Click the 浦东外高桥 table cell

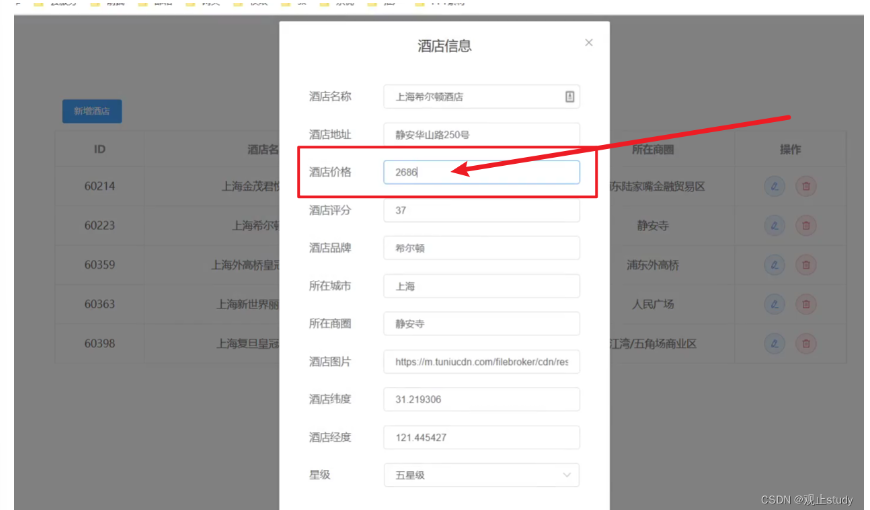click(653, 265)
